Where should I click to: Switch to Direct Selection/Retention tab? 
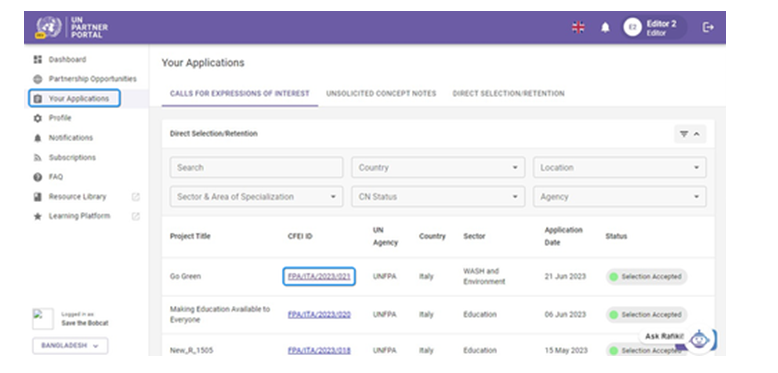coord(509,93)
